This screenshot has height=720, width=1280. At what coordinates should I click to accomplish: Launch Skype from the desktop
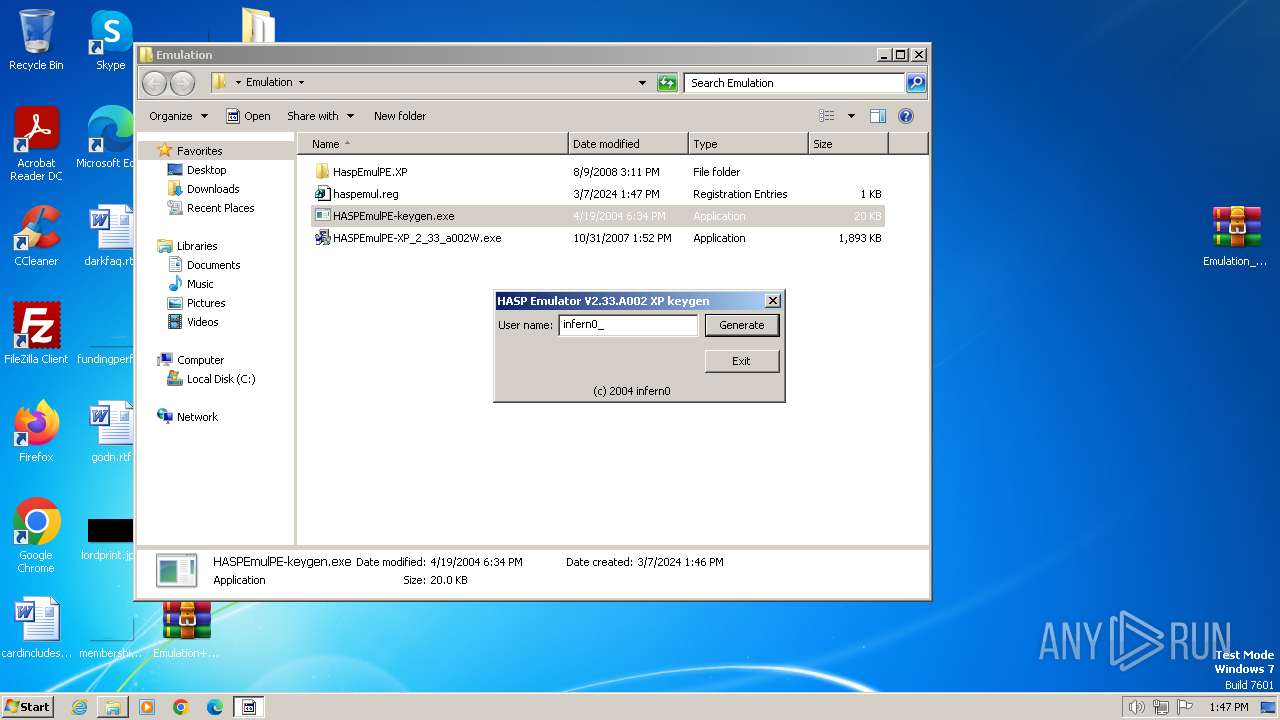[x=111, y=40]
